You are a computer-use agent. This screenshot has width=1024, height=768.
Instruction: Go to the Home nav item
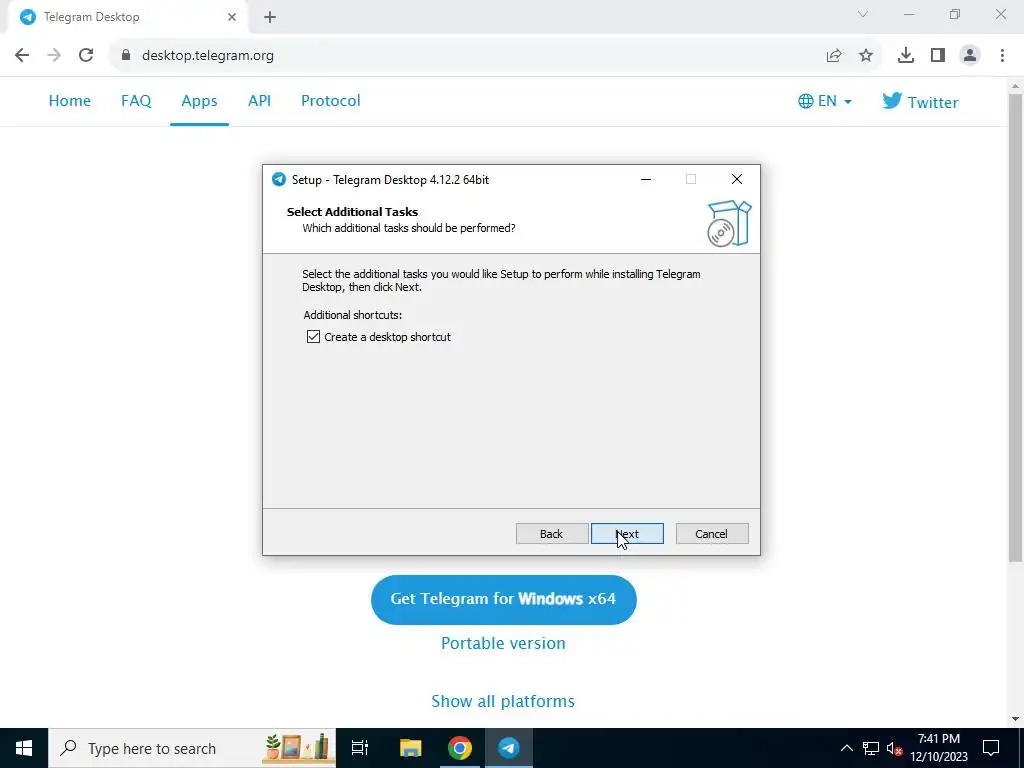coord(70,101)
